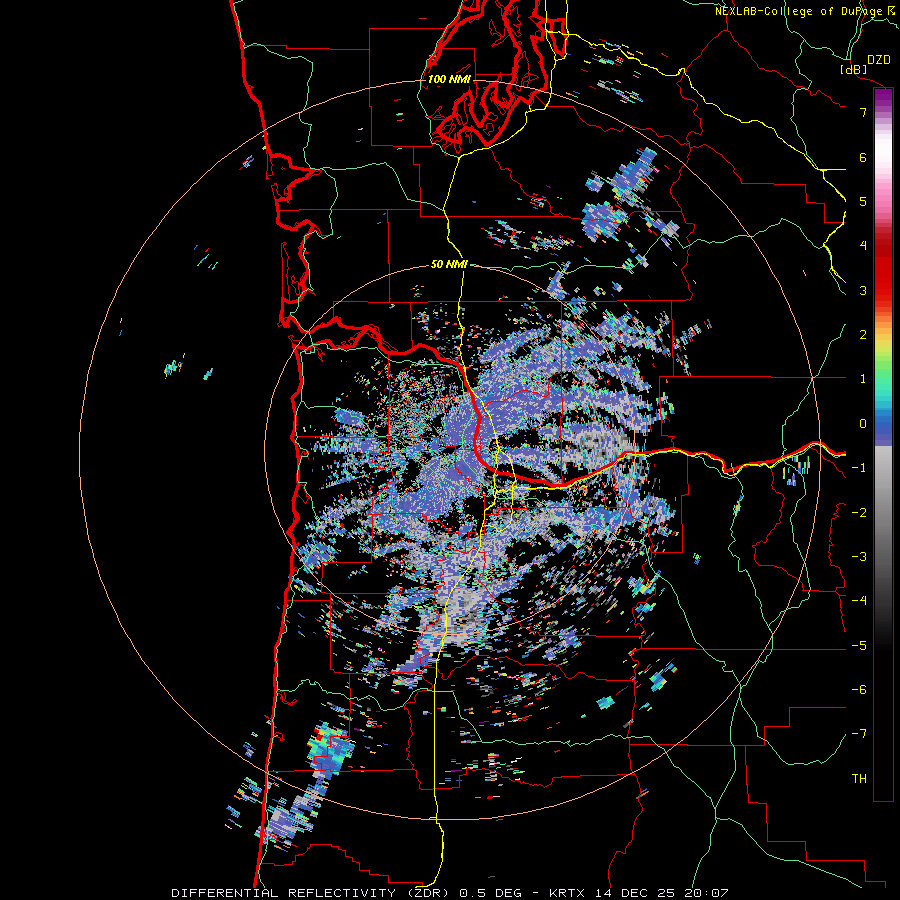This screenshot has width=900, height=900.
Task: Click the -1 dB scale label
Action: pyautogui.click(x=859, y=468)
